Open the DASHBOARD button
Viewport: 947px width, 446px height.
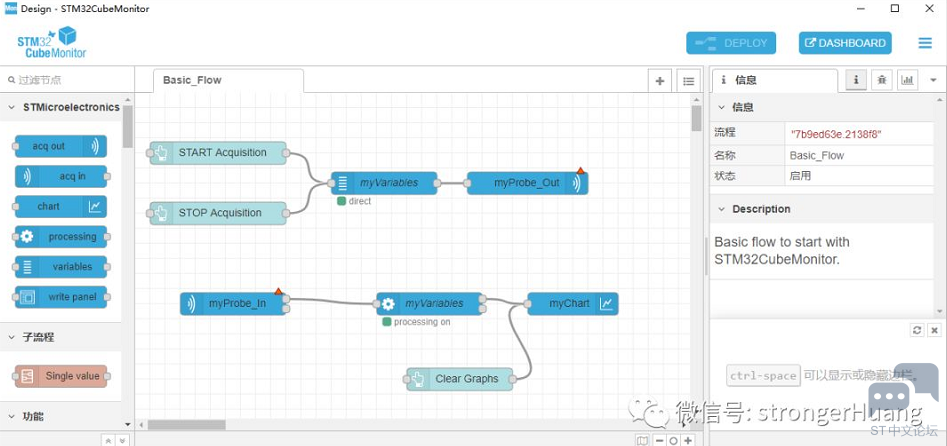click(x=845, y=43)
